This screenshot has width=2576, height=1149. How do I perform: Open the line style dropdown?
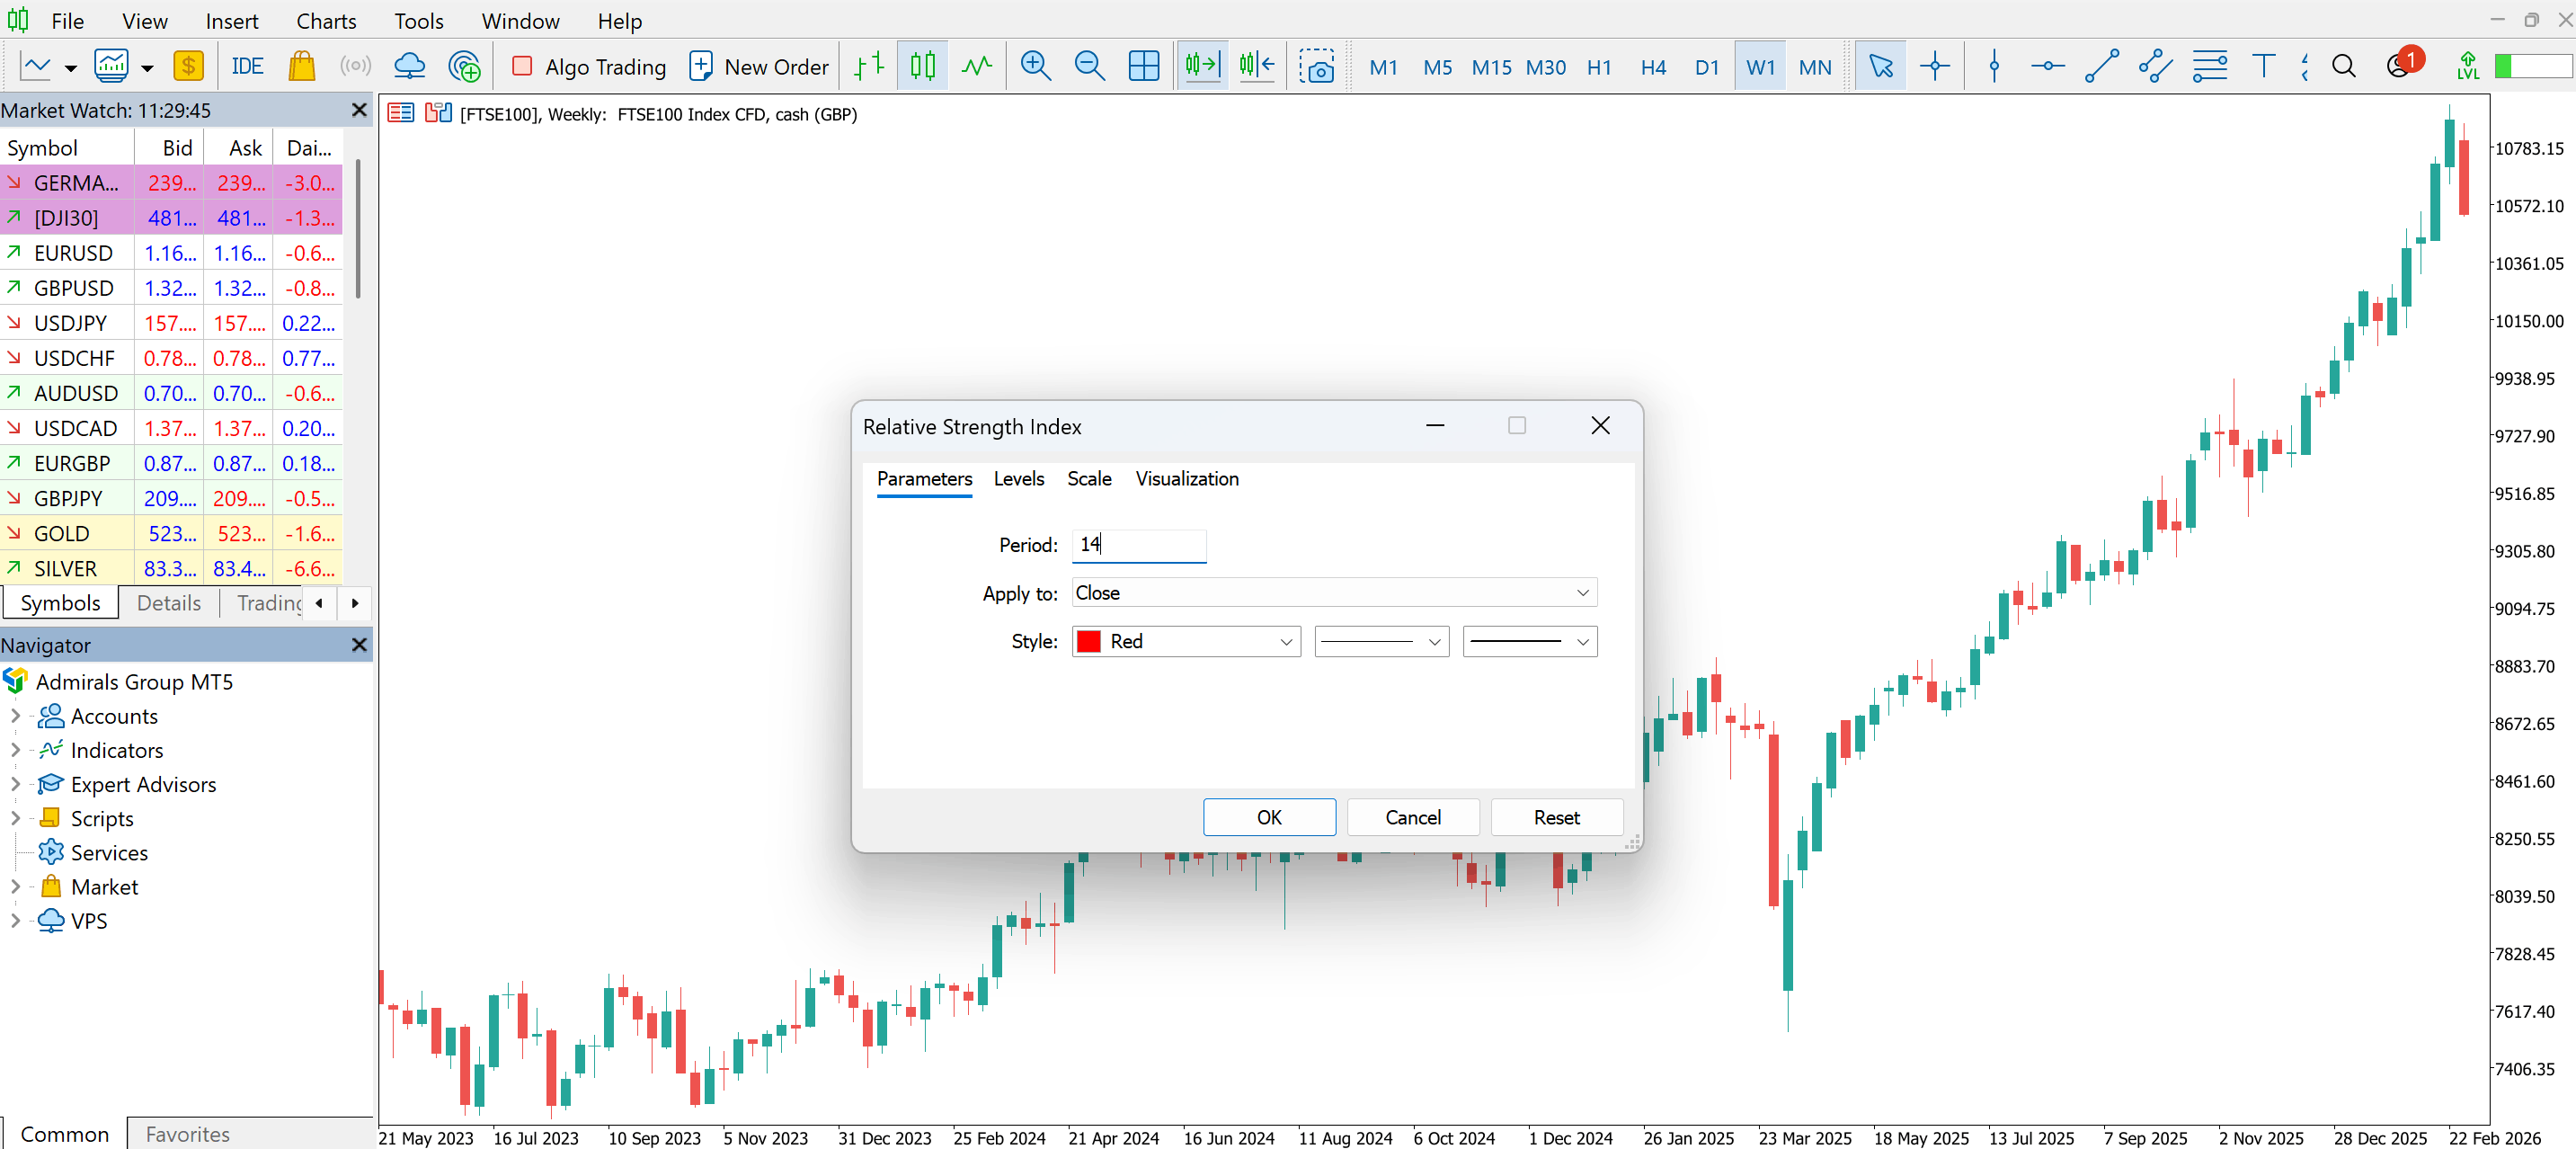tap(1382, 642)
